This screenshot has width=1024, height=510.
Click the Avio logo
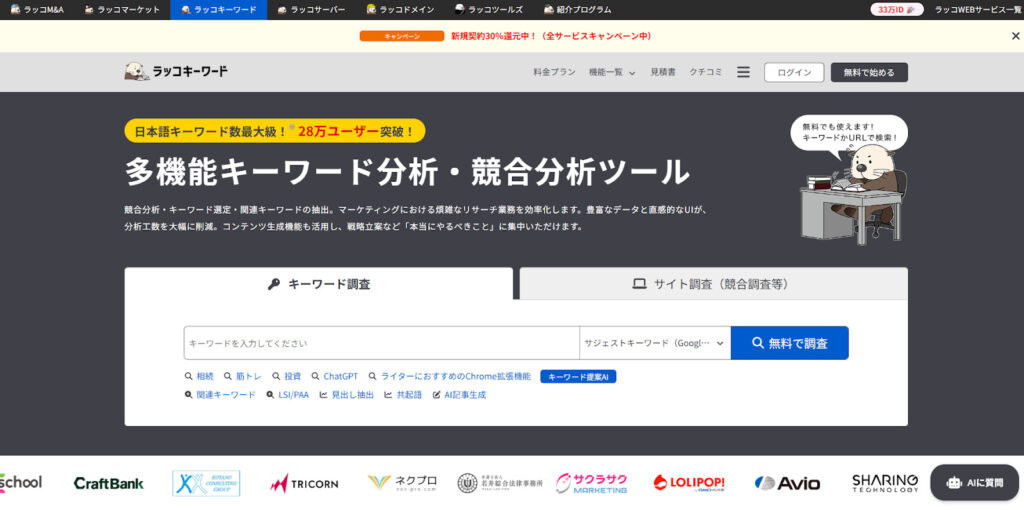coord(787,483)
